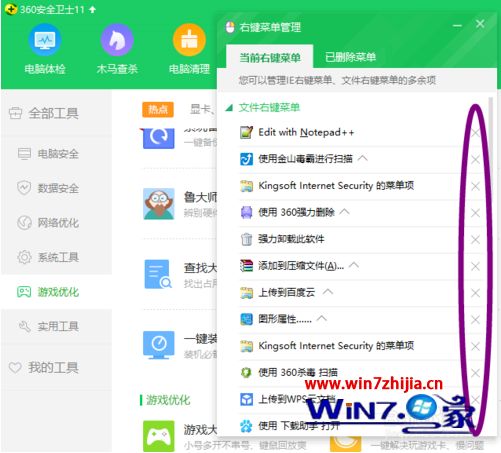Remove 使用金山毒霸进行扫描 menu entry

click(x=475, y=160)
